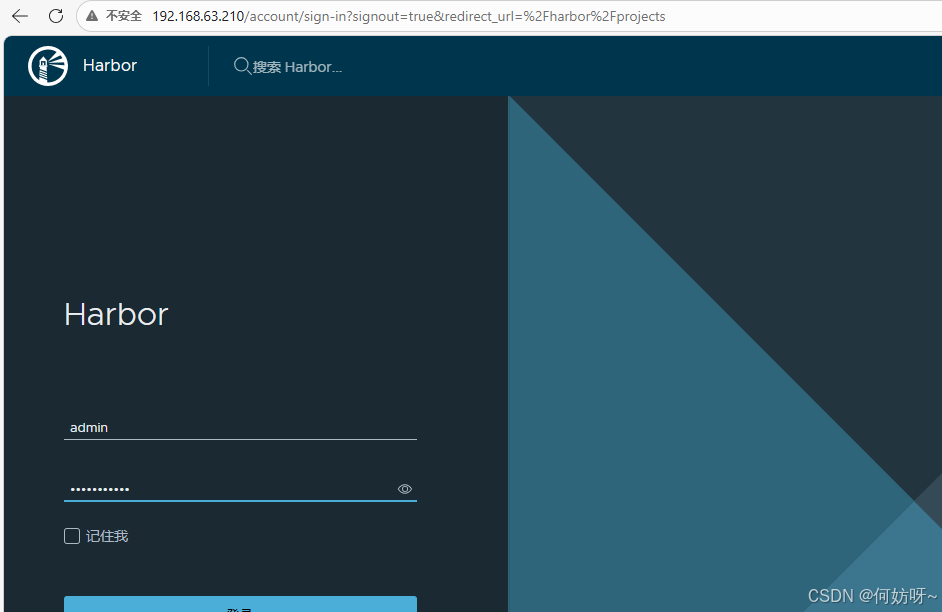Click the address bar URL
The width and height of the screenshot is (942, 612).
pyautogui.click(x=409, y=16)
